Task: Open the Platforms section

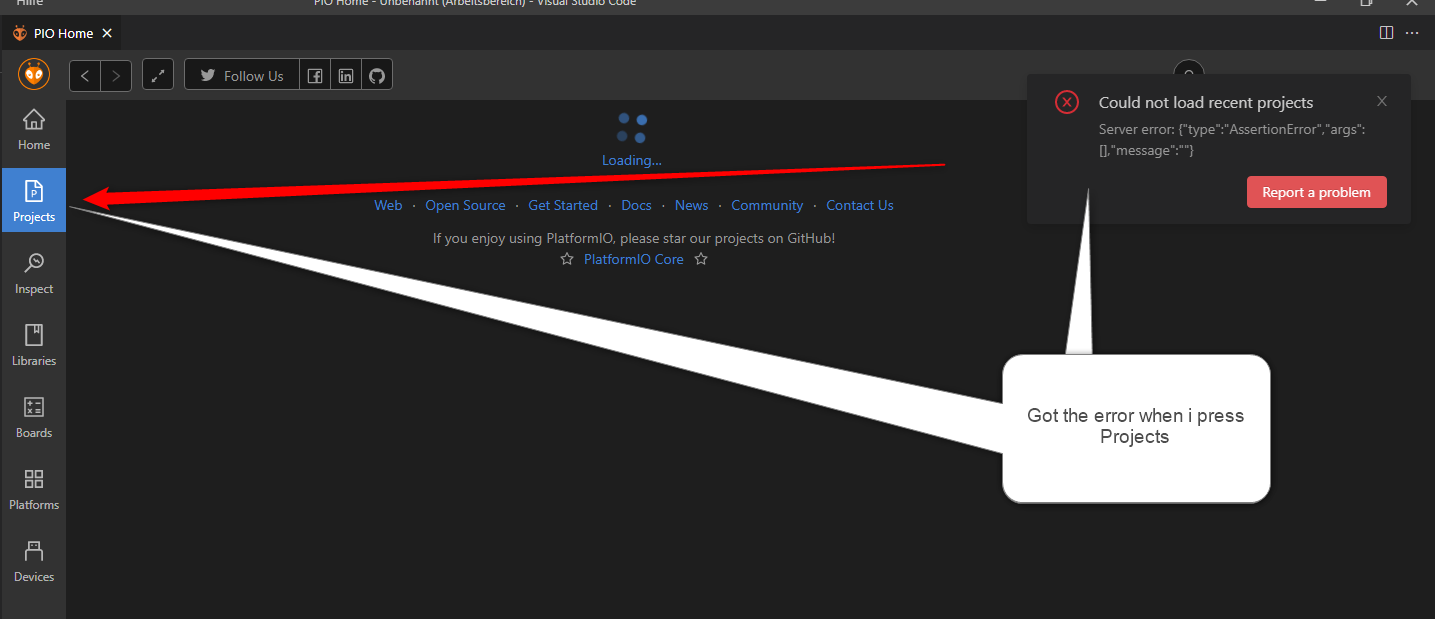Action: [x=33, y=489]
